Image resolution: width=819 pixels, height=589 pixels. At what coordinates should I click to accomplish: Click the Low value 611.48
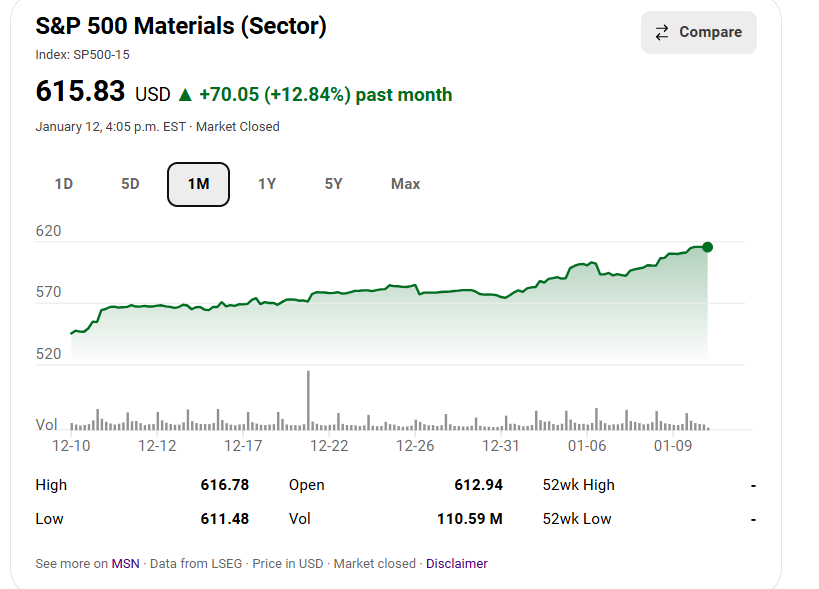[224, 519]
